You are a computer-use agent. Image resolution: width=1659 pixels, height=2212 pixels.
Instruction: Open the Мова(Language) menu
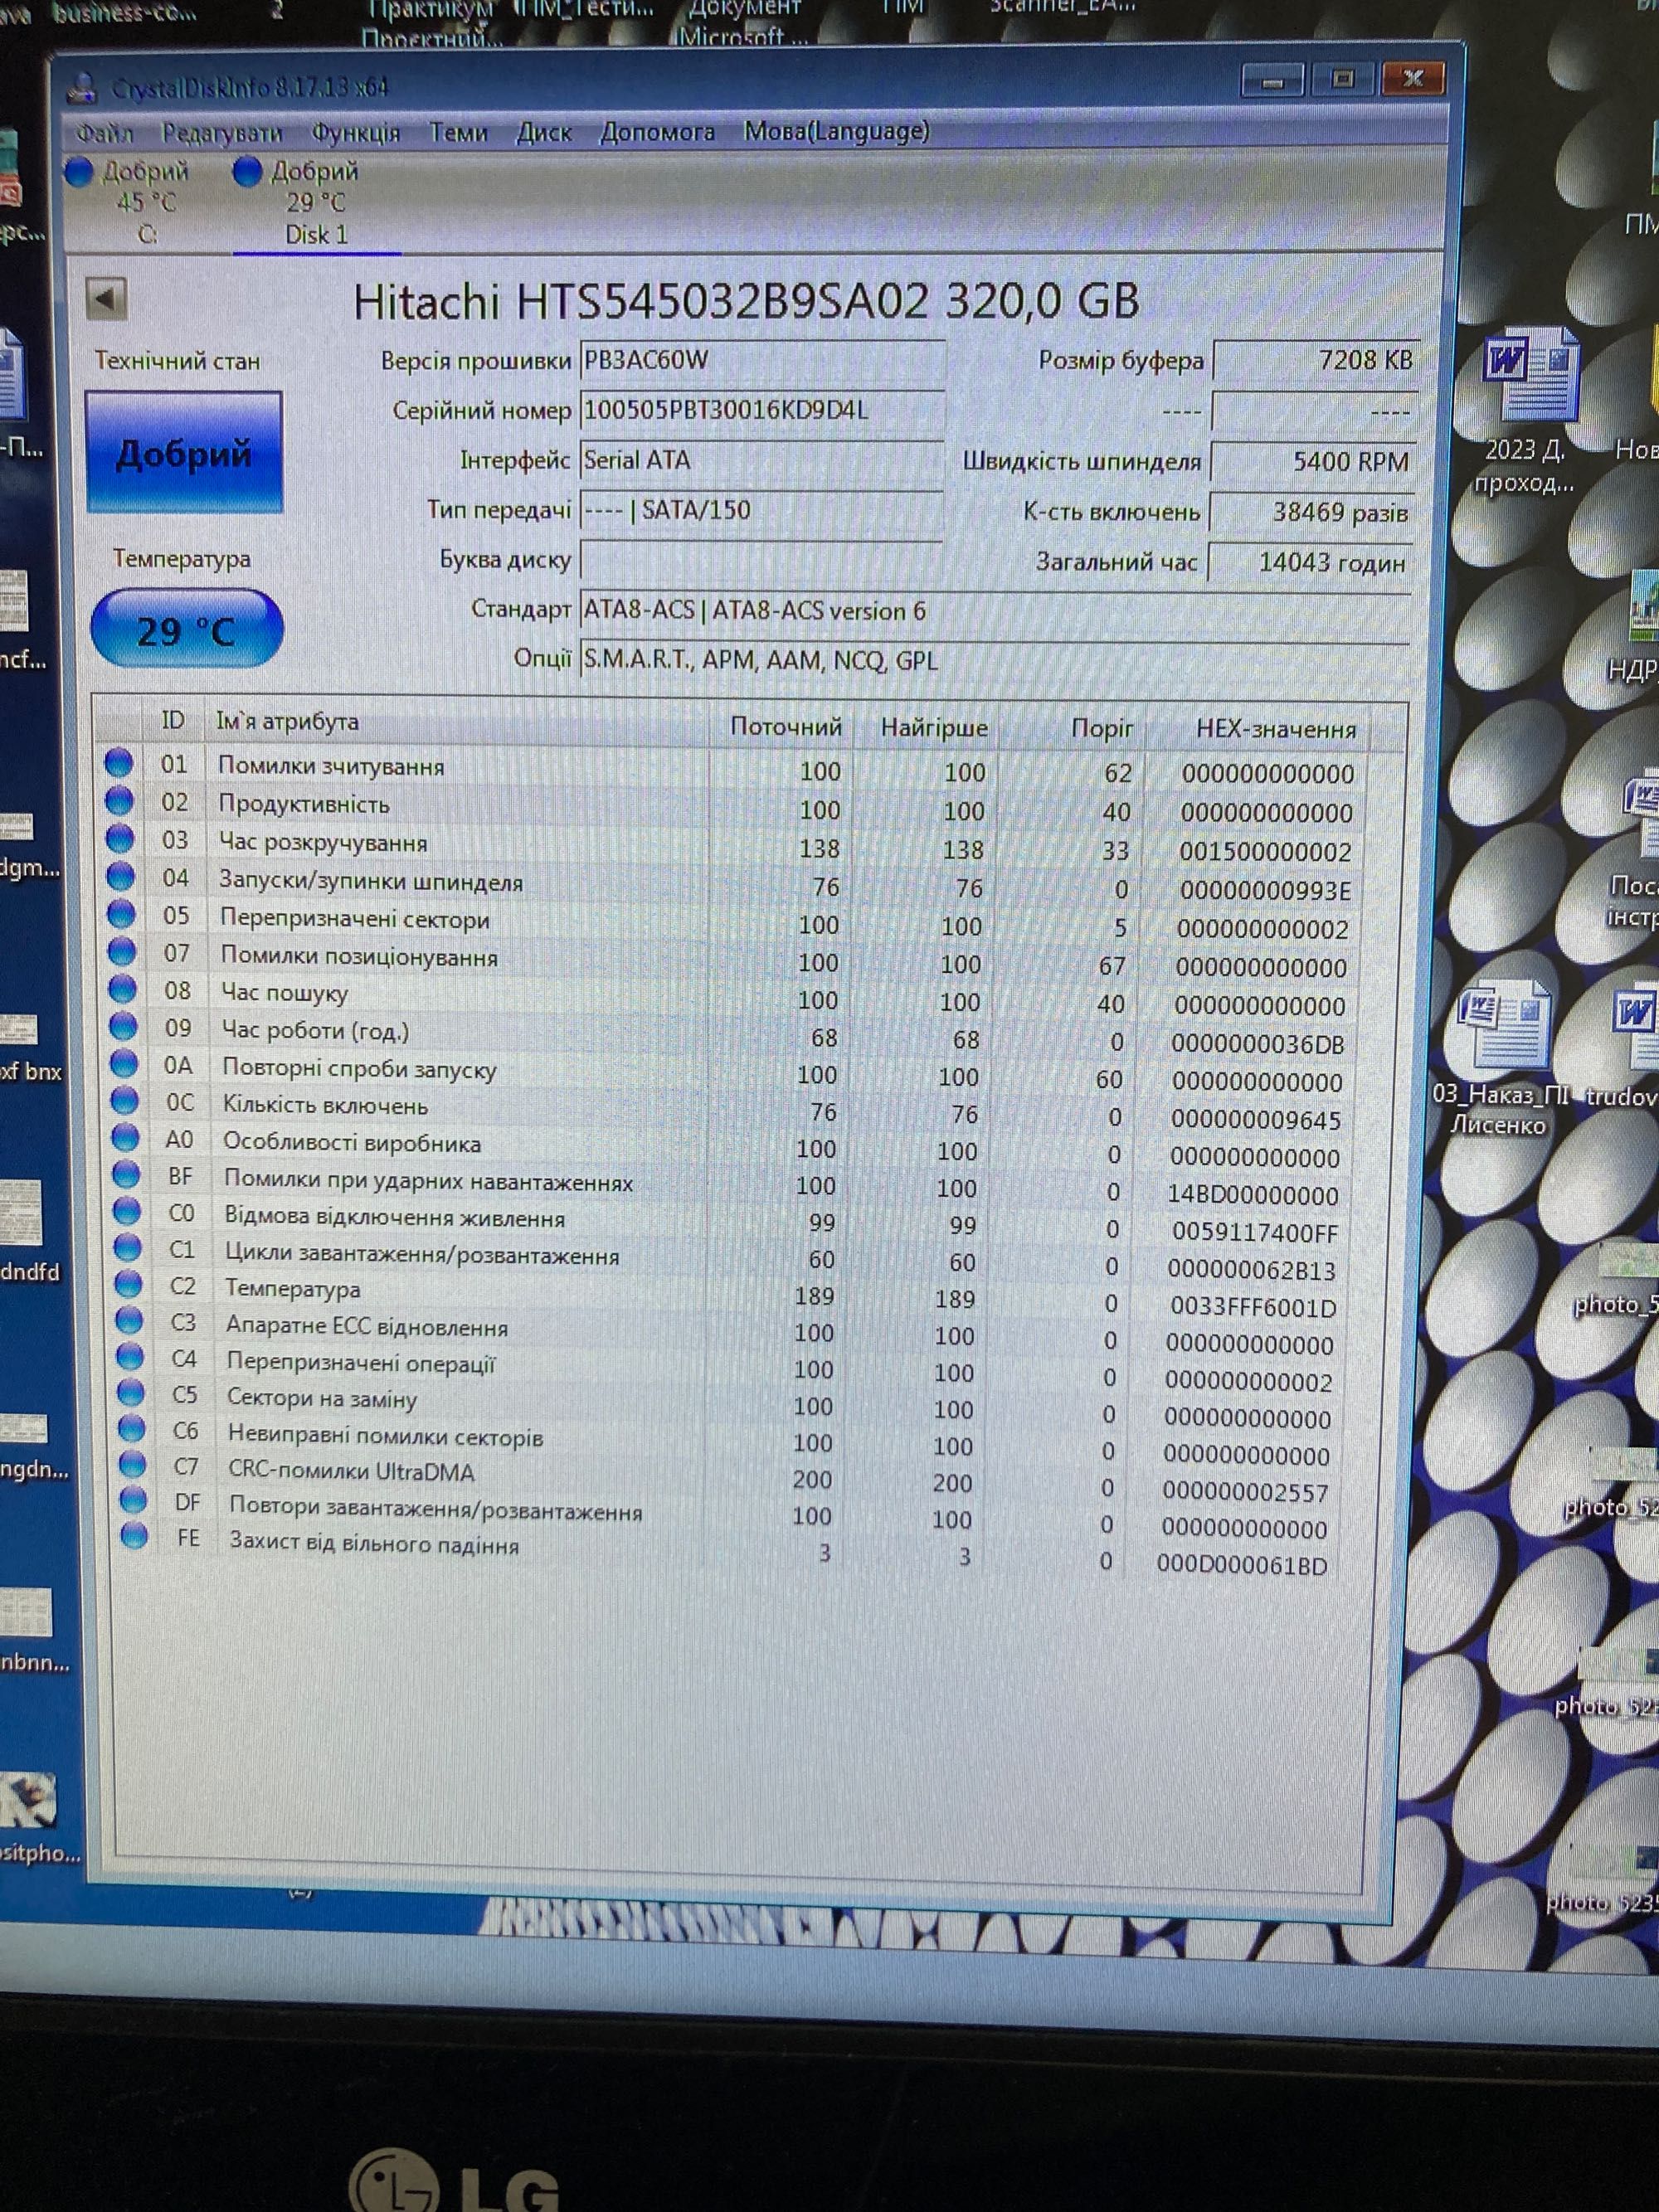click(x=837, y=131)
